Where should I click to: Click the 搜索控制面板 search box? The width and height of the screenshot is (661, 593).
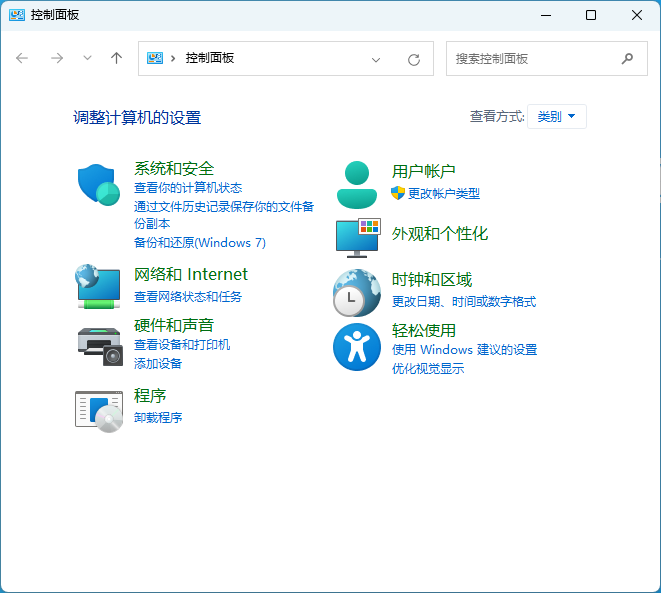click(547, 59)
